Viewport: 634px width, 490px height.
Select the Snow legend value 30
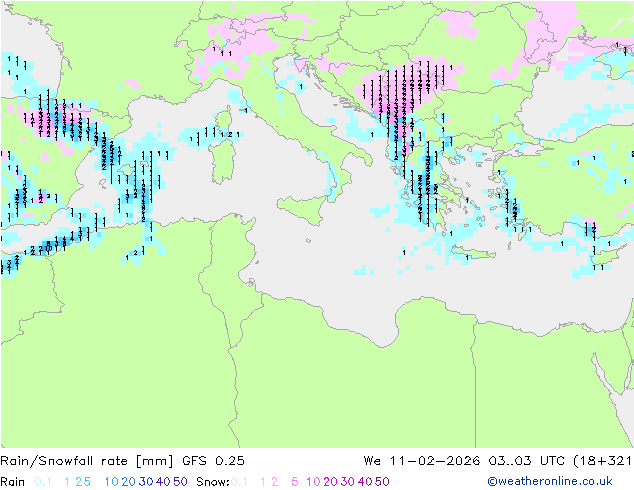coord(348,482)
